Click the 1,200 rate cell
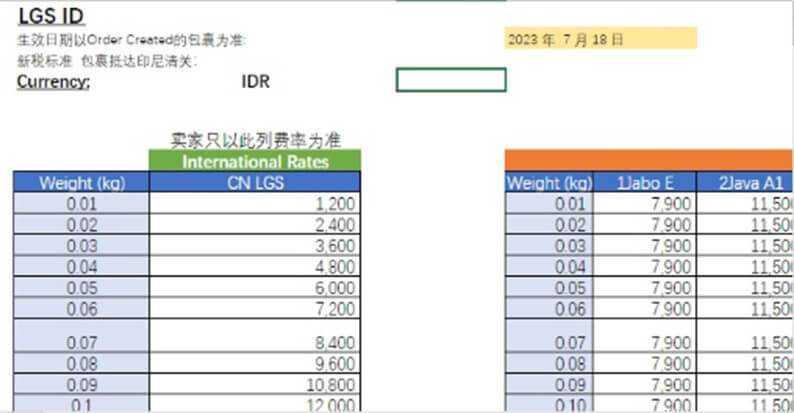Image resolution: width=794 pixels, height=413 pixels. coord(255,204)
